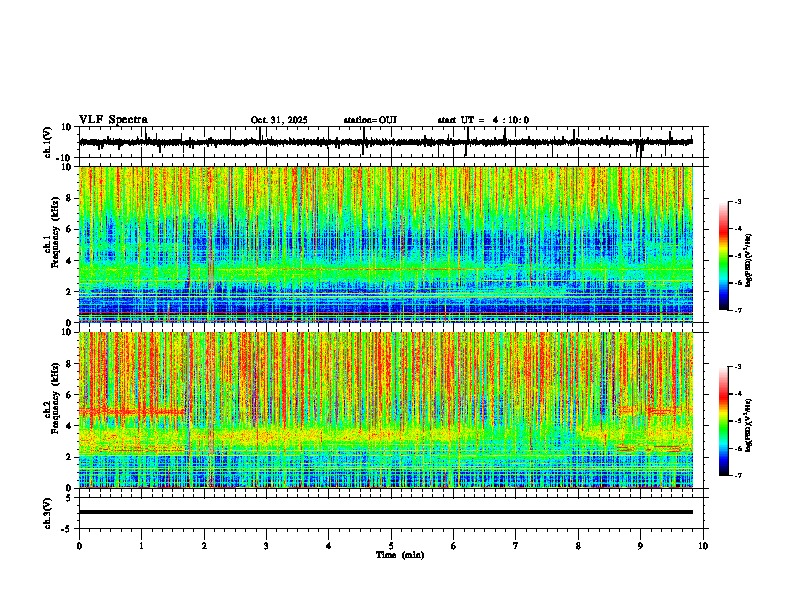Click the "VLF Spectra" title text

click(x=113, y=120)
